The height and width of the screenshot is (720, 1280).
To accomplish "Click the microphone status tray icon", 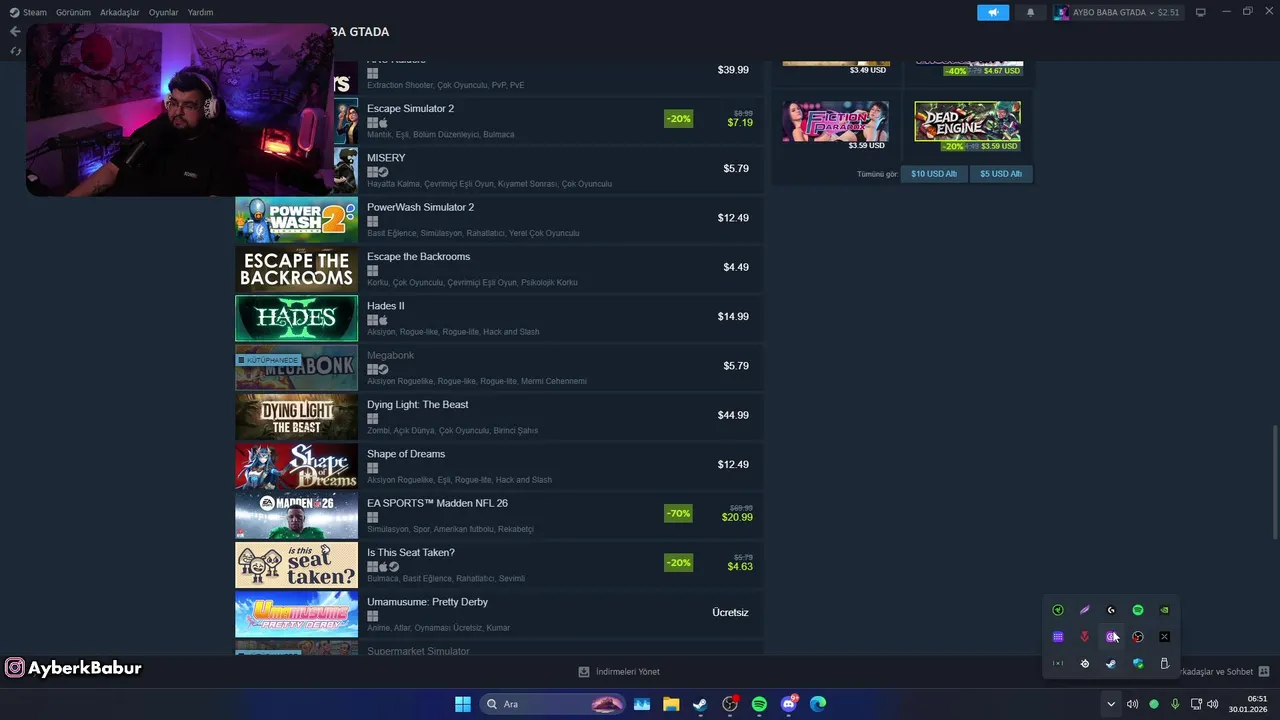I will coord(1175,704).
